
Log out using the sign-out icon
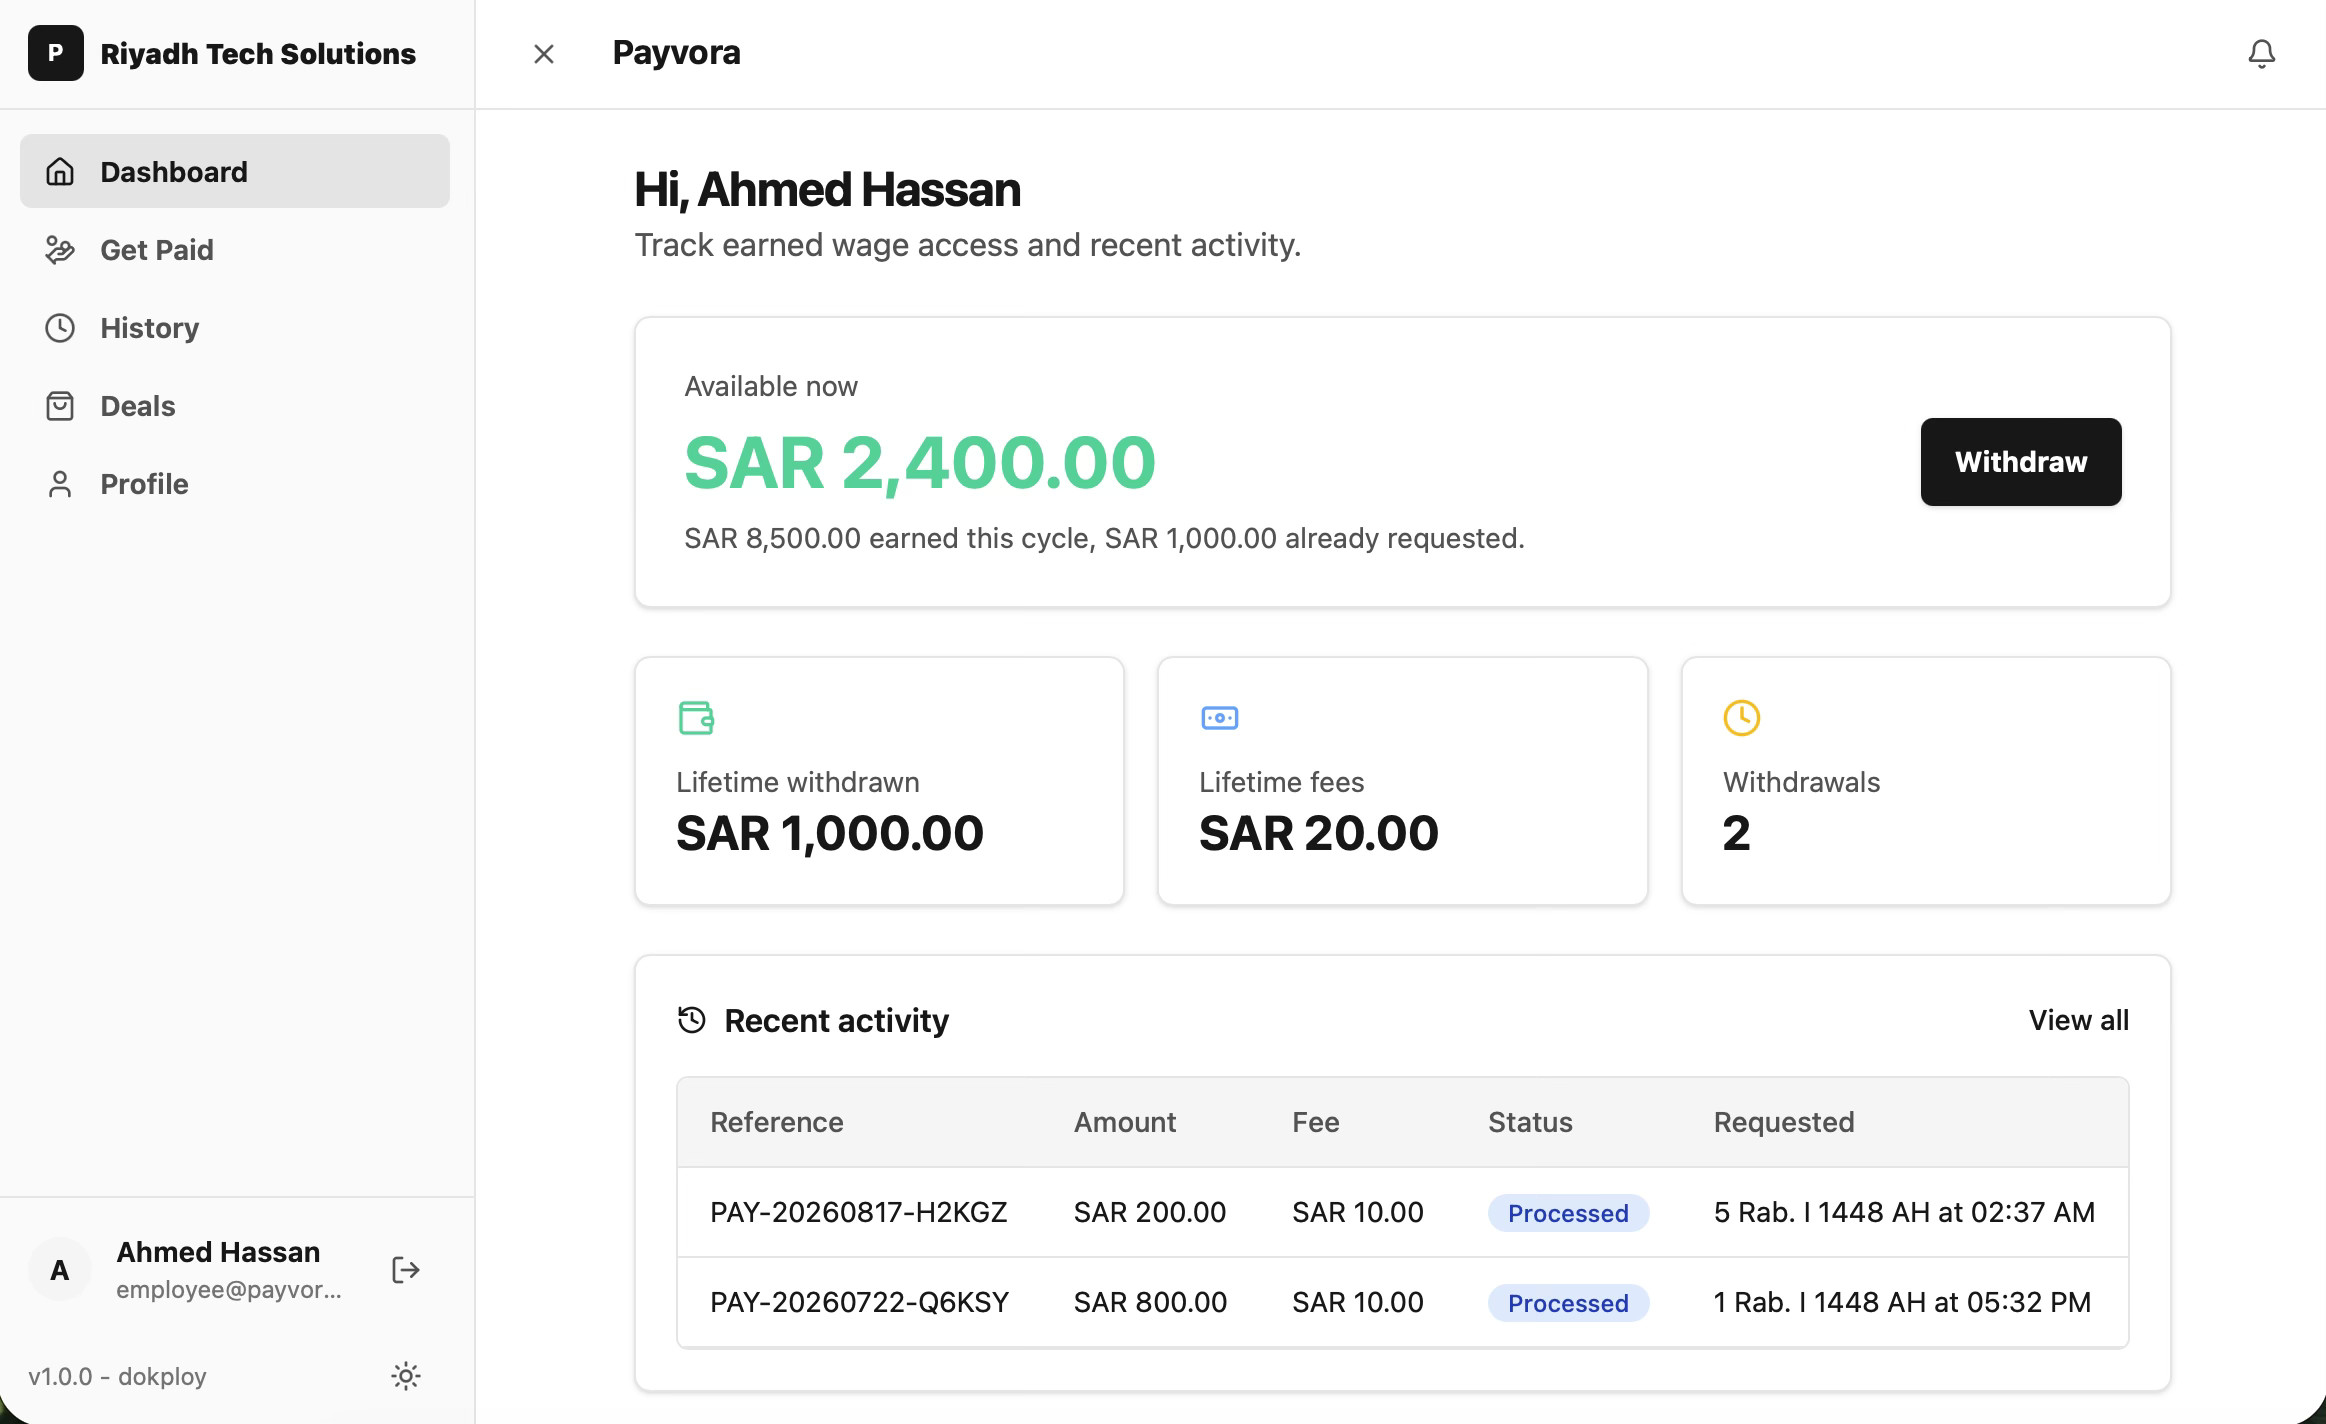click(405, 1269)
